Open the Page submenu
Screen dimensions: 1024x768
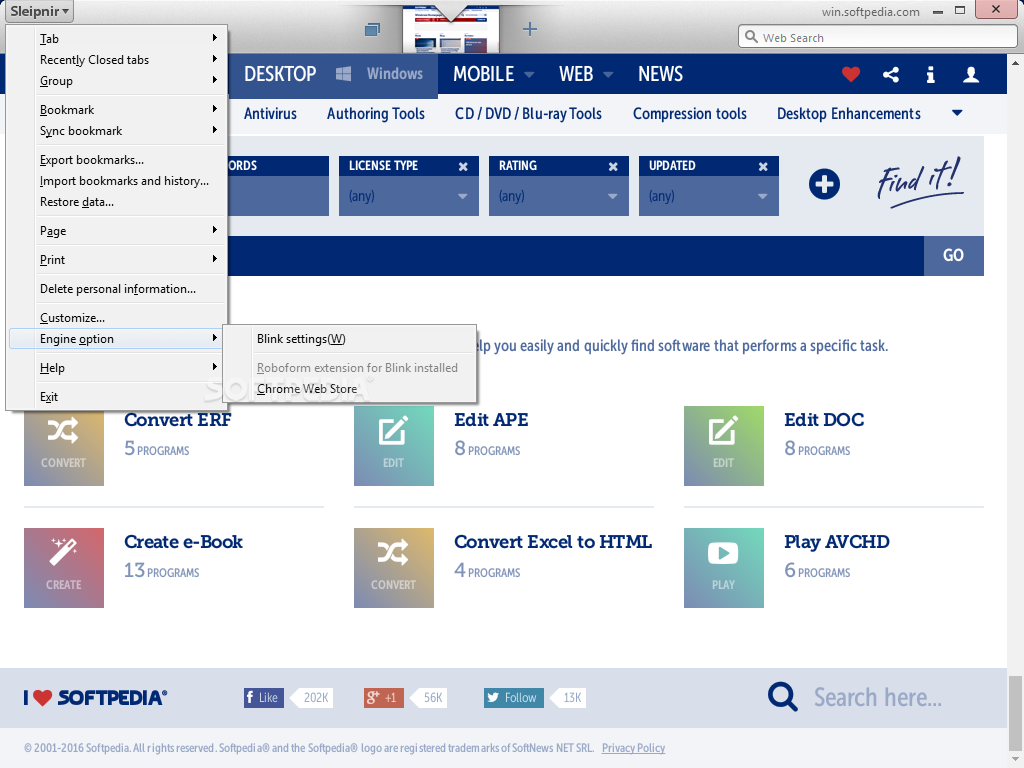tap(116, 231)
